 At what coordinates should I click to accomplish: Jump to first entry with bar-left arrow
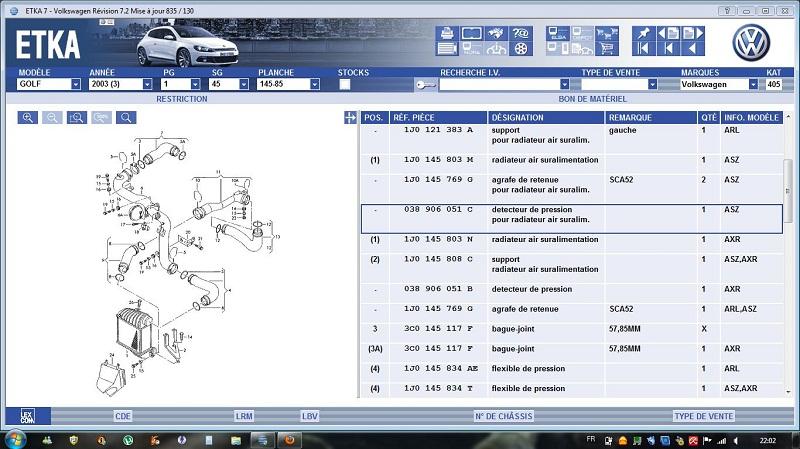click(643, 48)
